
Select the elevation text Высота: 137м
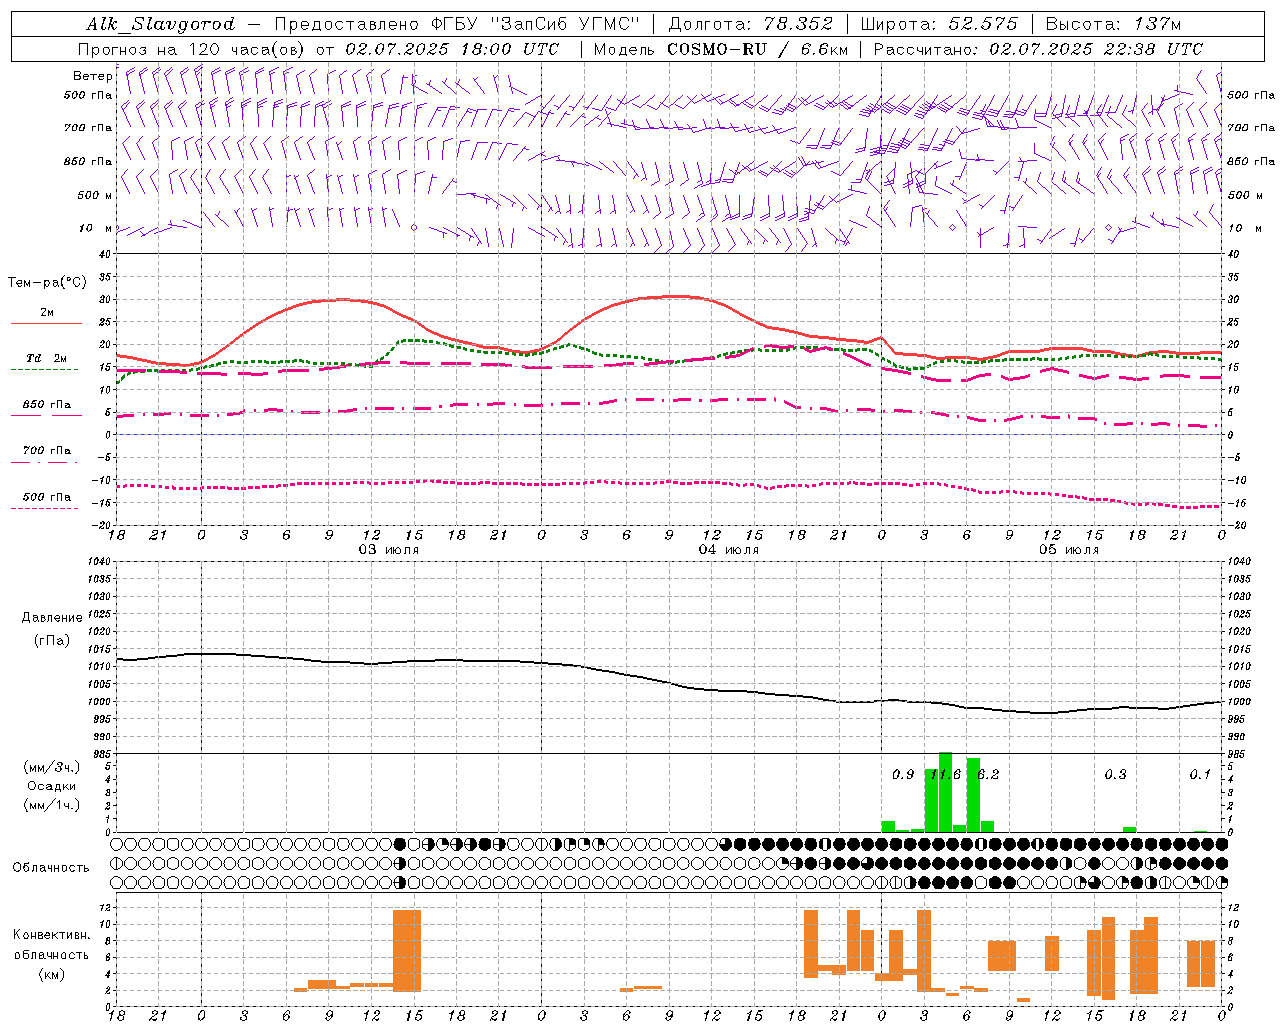1113,24
